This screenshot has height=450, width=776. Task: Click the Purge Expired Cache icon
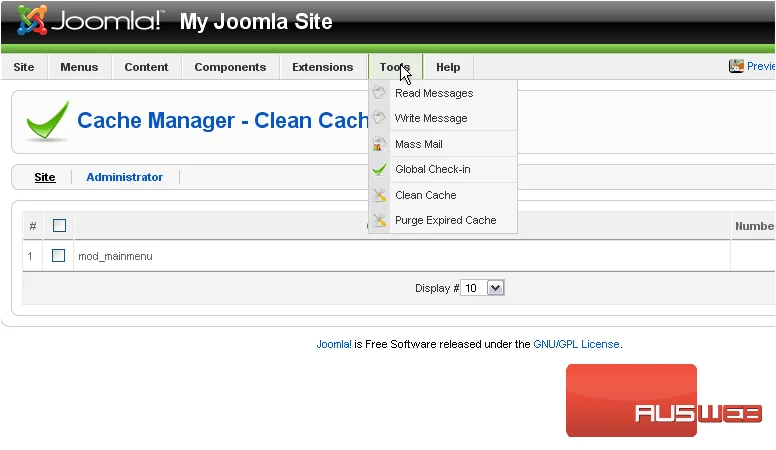[379, 220]
